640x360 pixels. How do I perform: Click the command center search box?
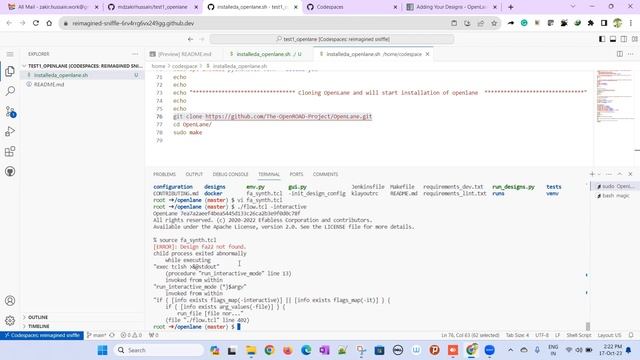tap(332, 39)
